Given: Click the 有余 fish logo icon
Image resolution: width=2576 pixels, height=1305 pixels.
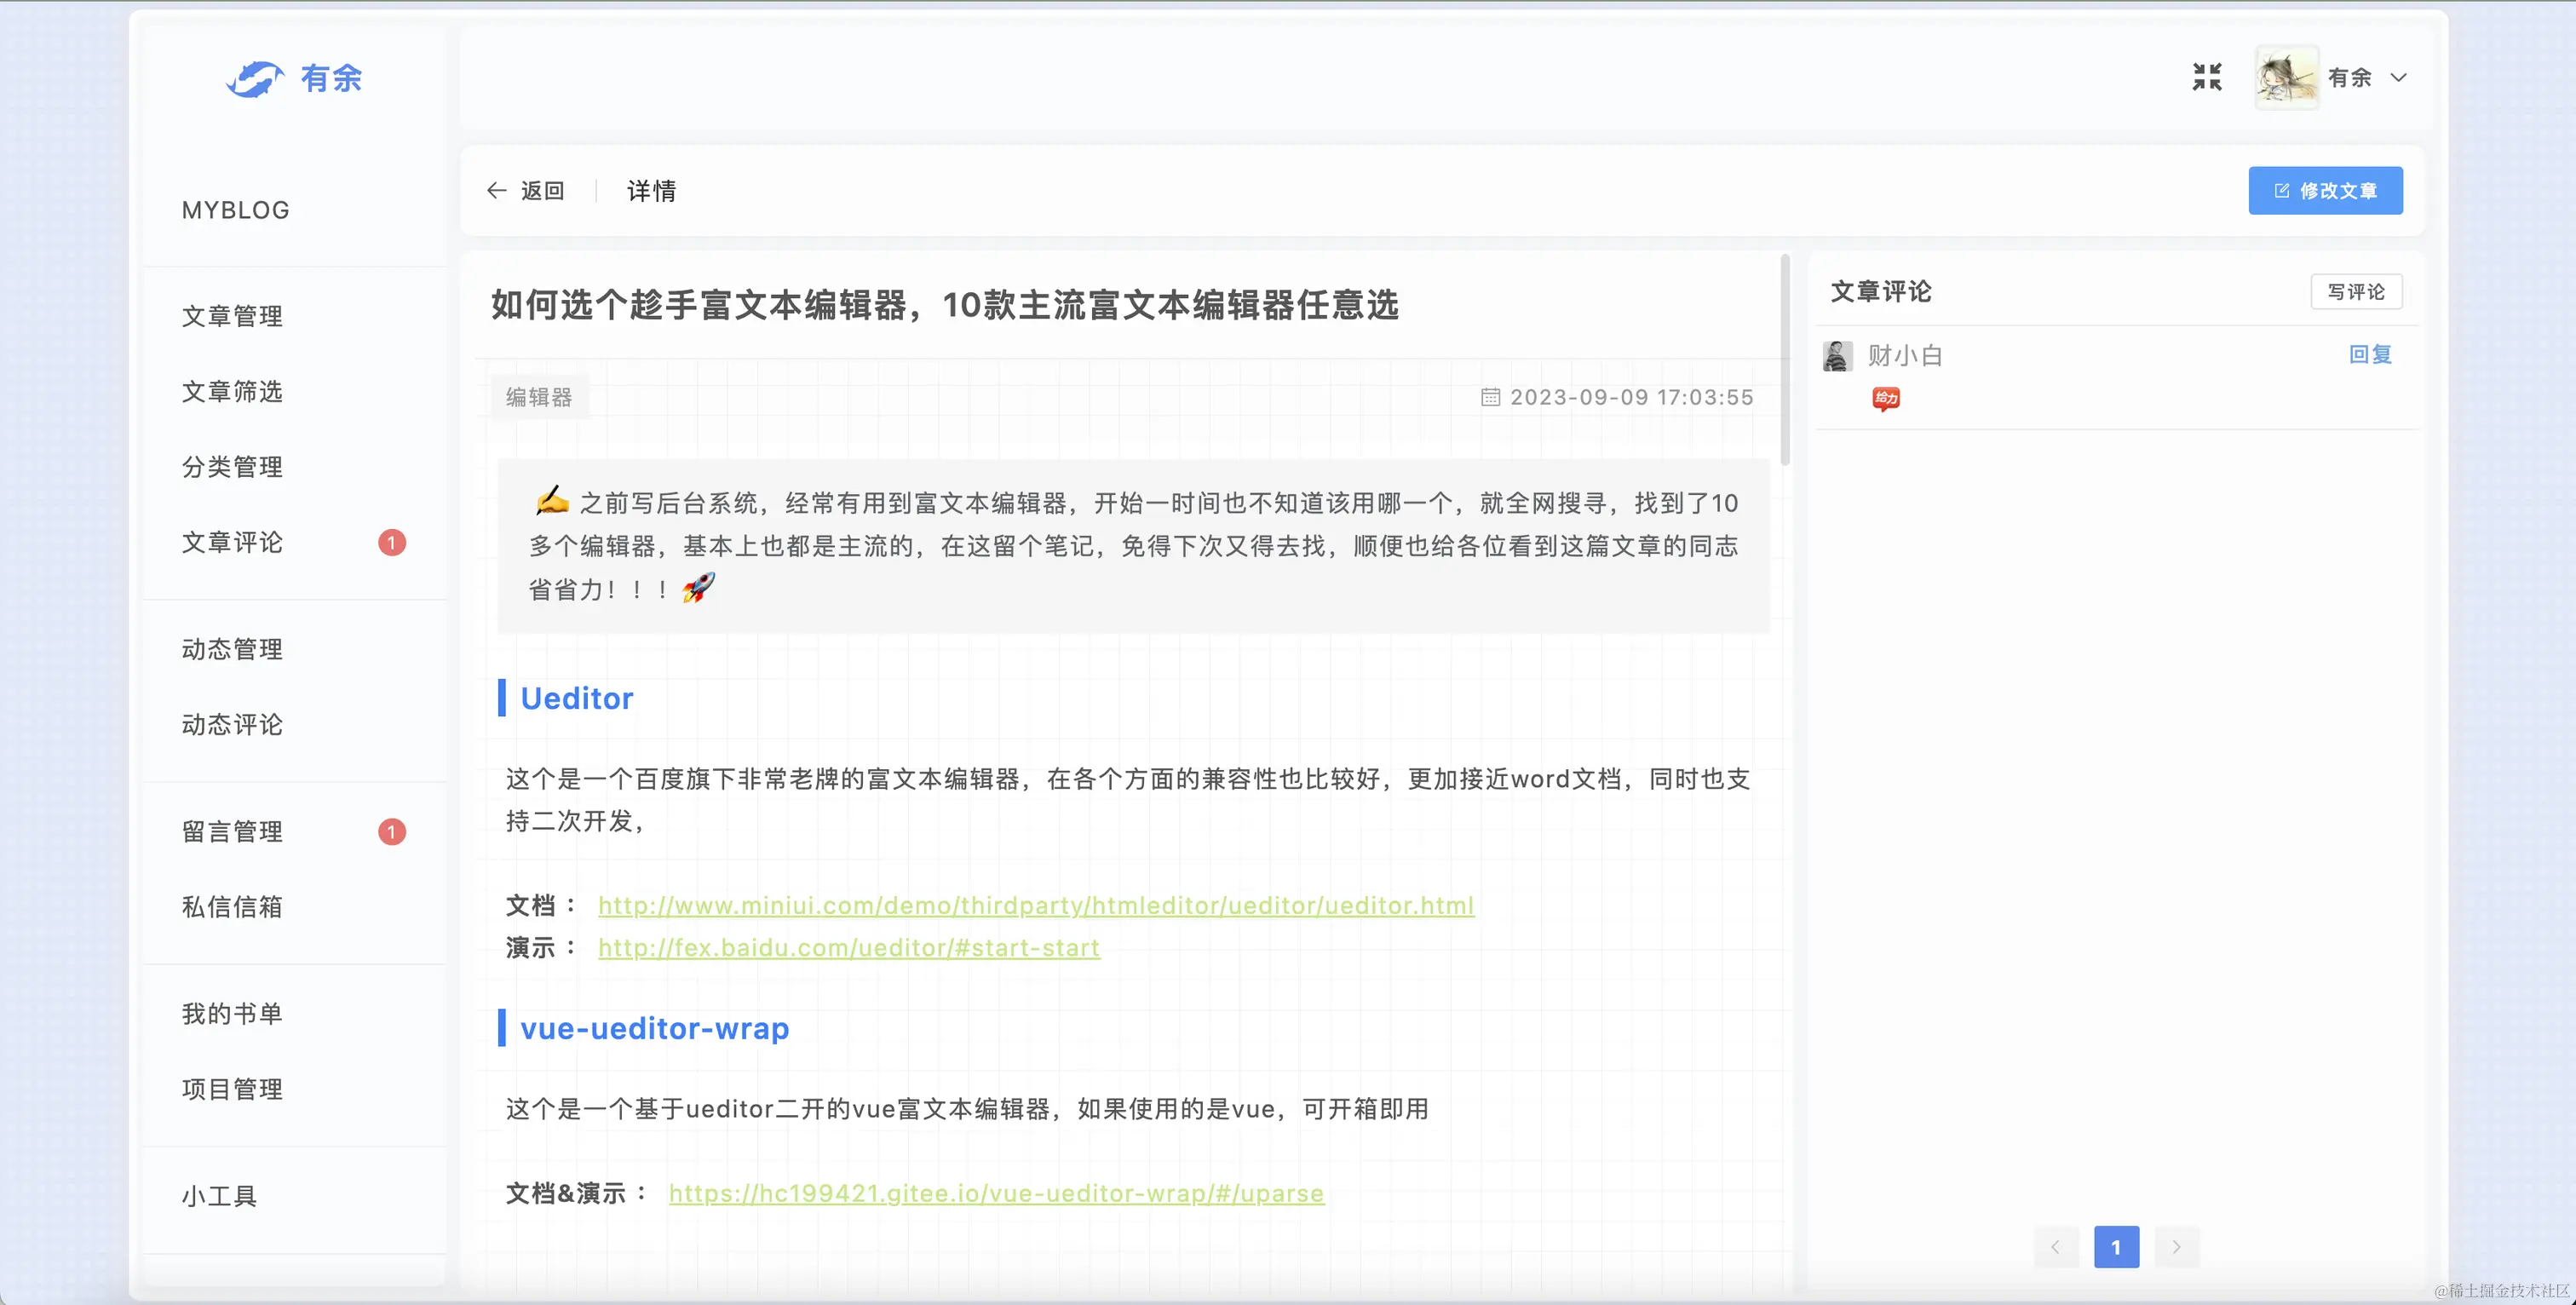Looking at the screenshot, I should (255, 79).
